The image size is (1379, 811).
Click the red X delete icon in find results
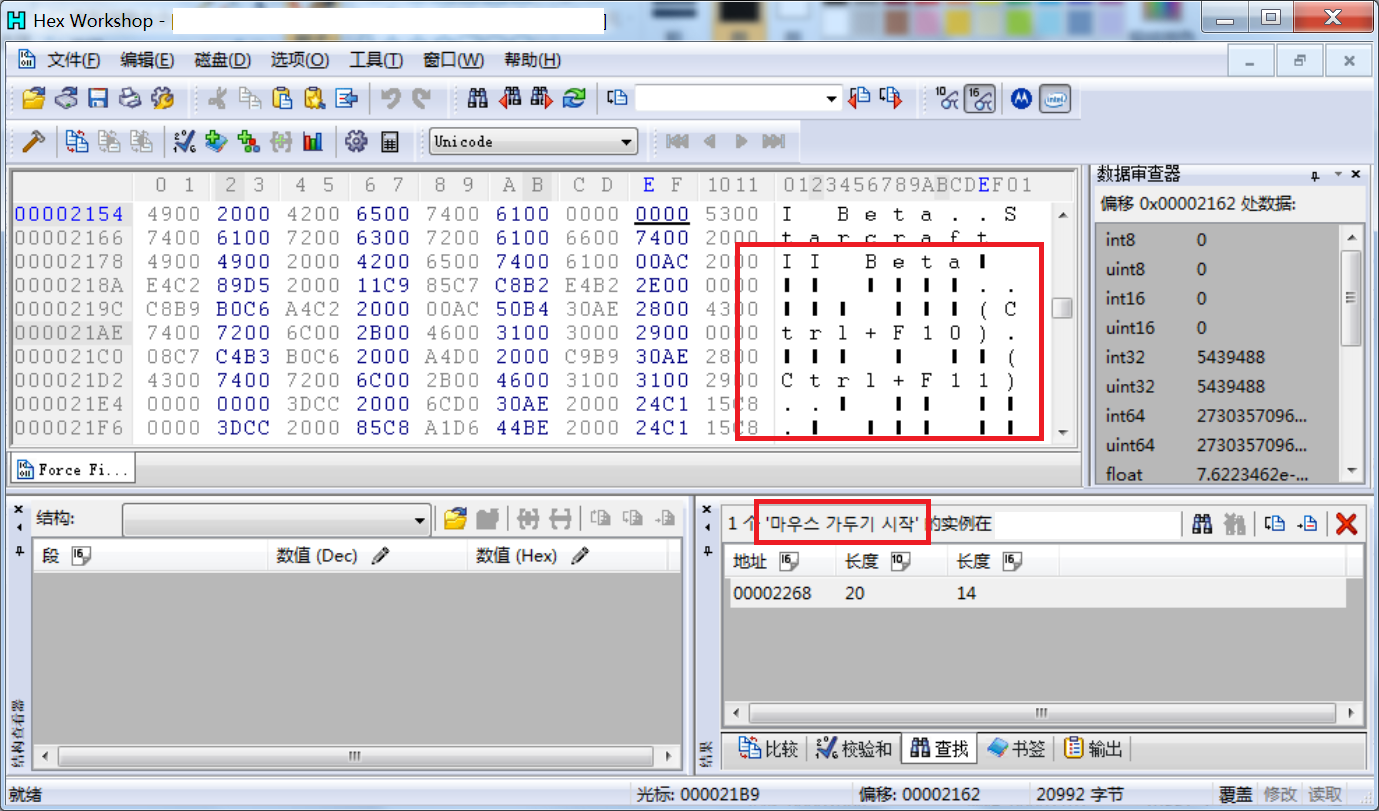coord(1346,522)
